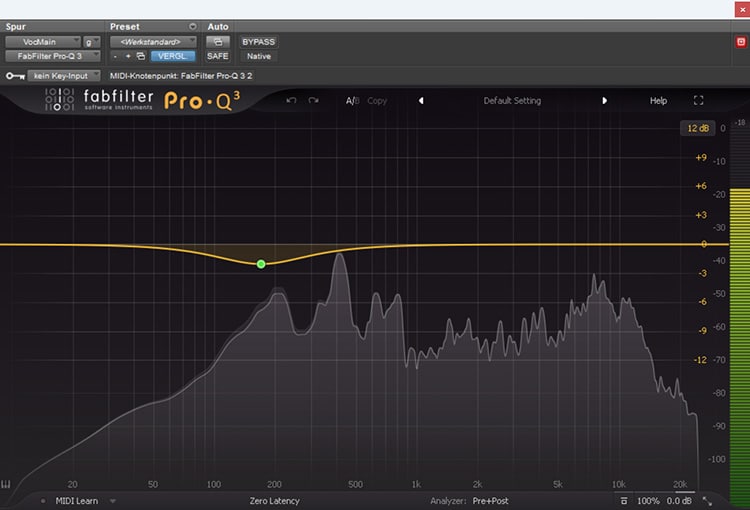Image resolution: width=750 pixels, height=510 pixels.
Task: Click the preset copy settings icon
Action: [141, 56]
